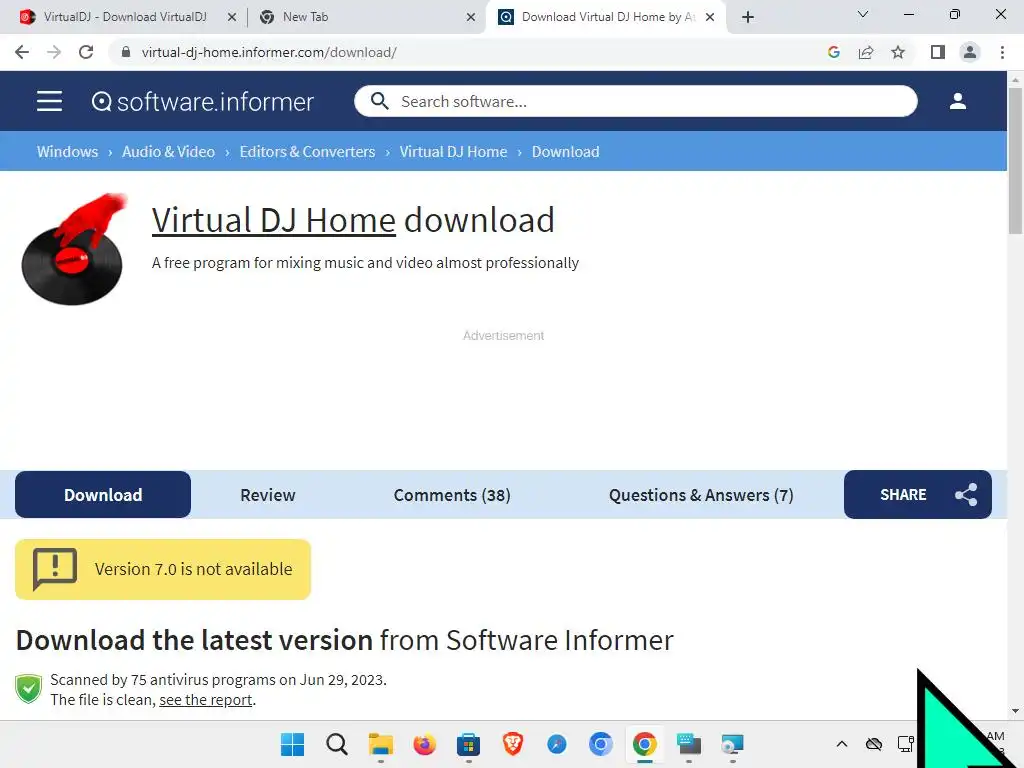The image size is (1024, 768).
Task: Click 'Version 7.0 is not available' notice text
Action: pyautogui.click(x=193, y=569)
